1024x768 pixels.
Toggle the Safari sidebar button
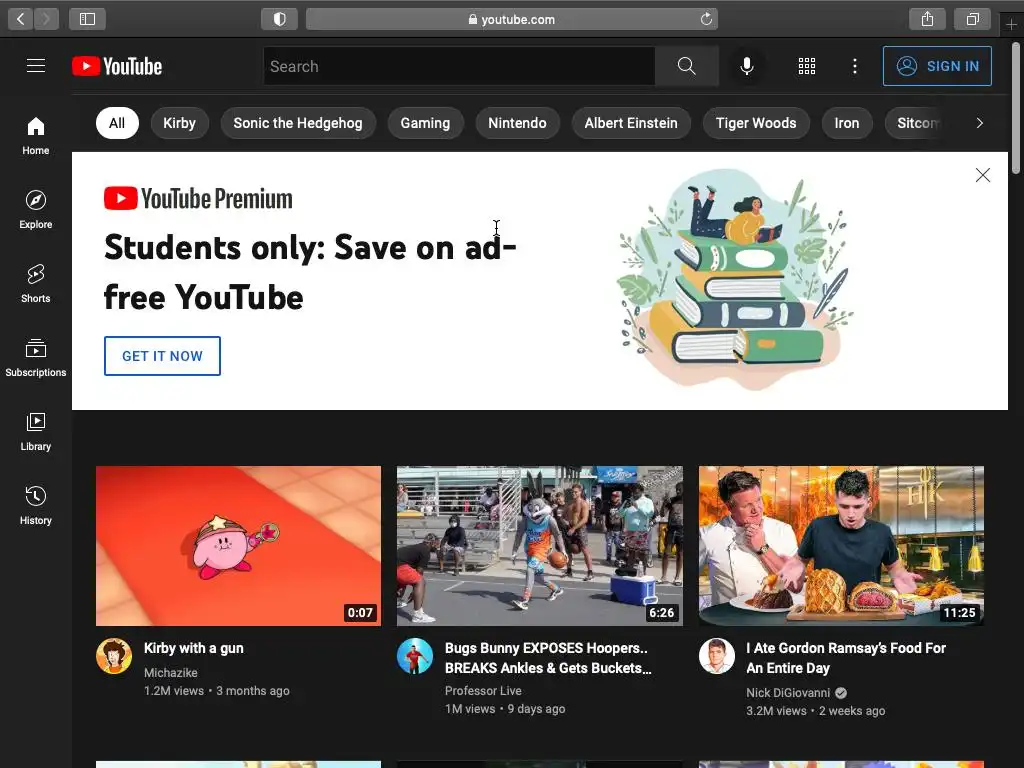click(88, 19)
